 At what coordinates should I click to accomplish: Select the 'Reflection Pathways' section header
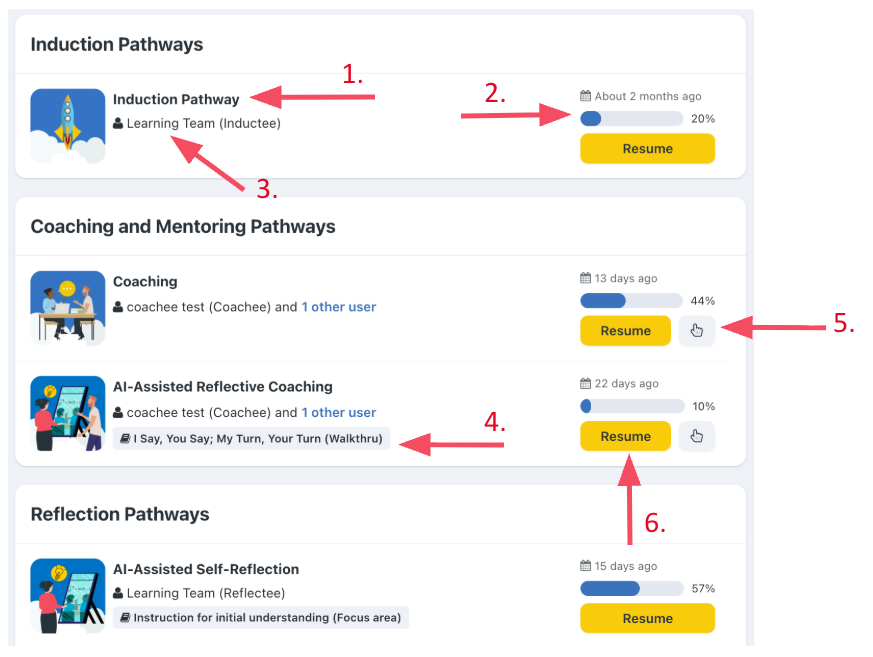pyautogui.click(x=118, y=514)
